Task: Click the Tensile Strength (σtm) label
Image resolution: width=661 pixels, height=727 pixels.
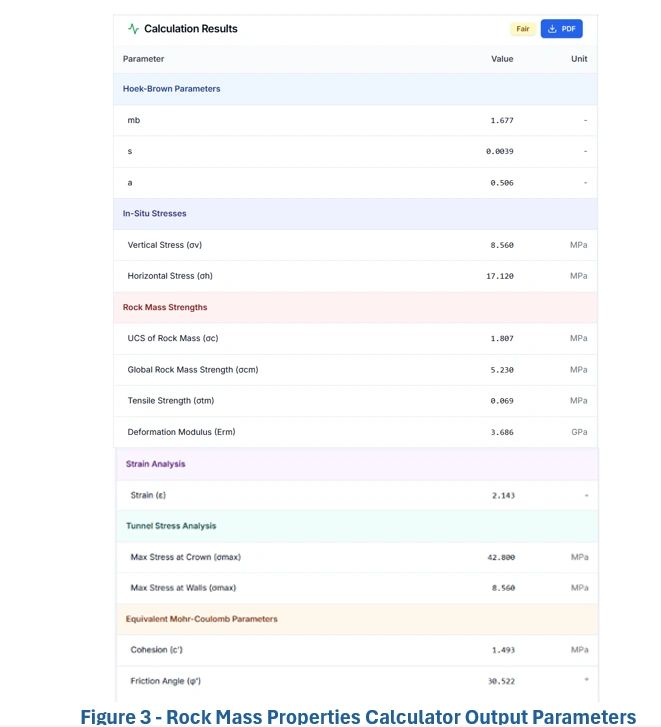Action: (171, 401)
